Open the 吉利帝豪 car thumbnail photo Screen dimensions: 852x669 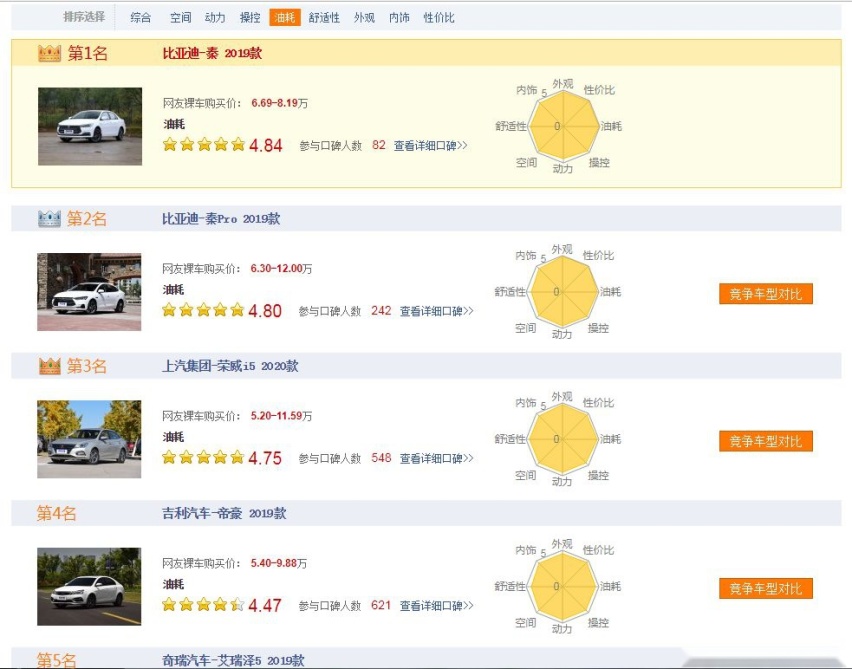click(x=89, y=586)
